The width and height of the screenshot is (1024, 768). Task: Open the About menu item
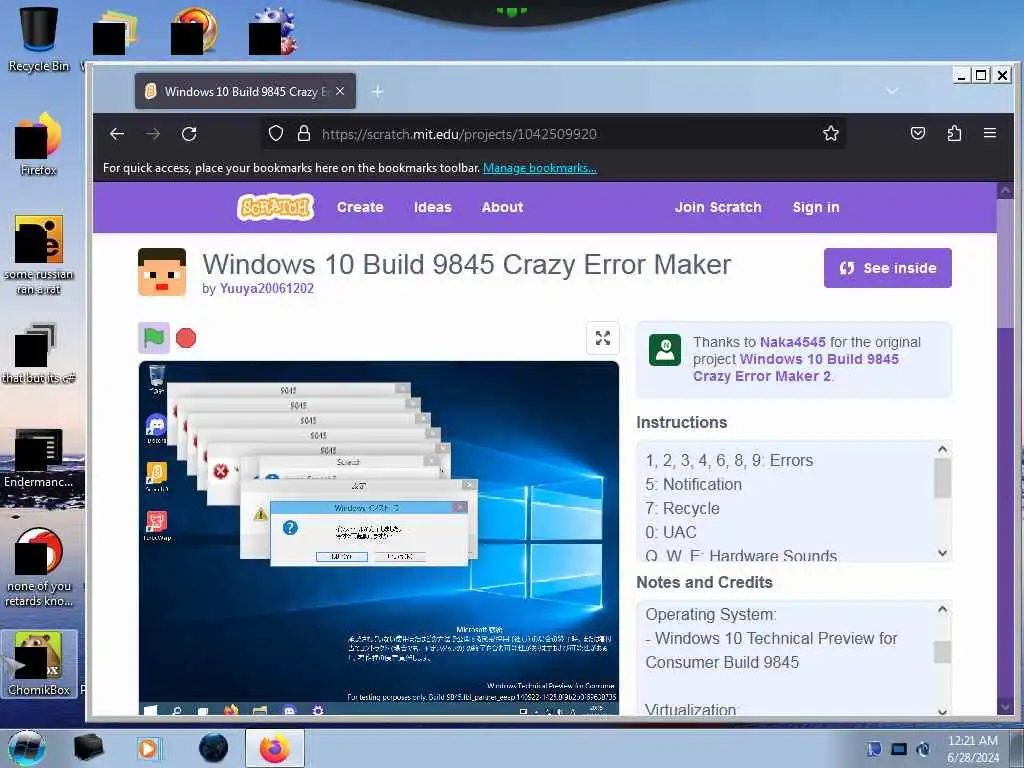click(x=502, y=207)
